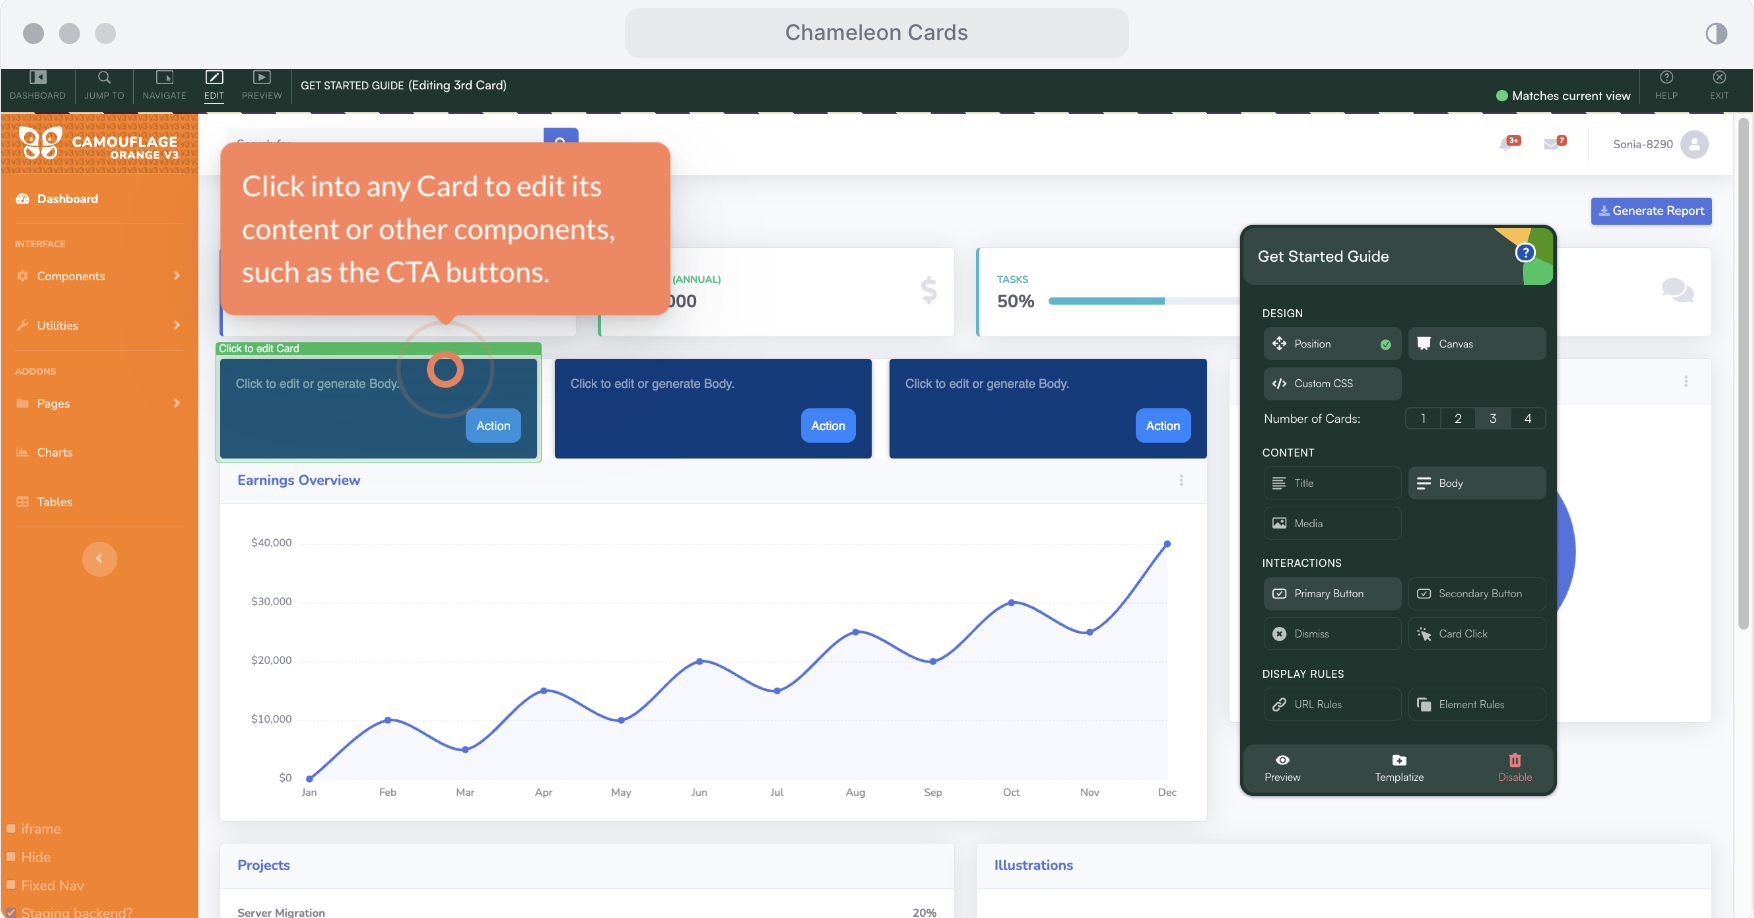Set Number of Cards to 1

click(1423, 419)
